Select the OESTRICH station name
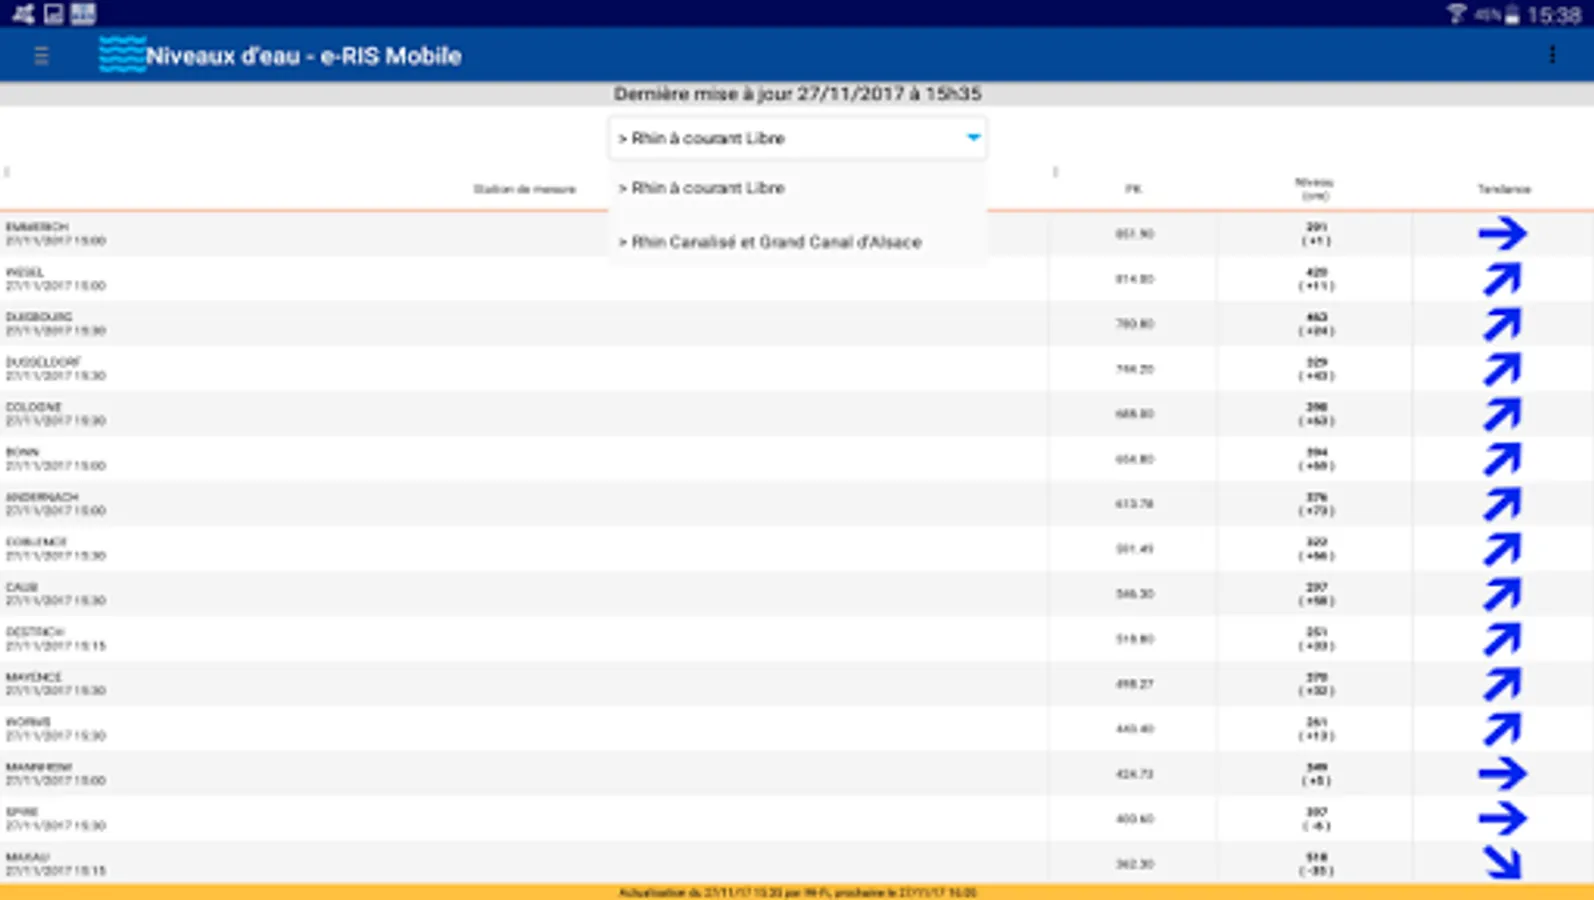 coord(35,632)
